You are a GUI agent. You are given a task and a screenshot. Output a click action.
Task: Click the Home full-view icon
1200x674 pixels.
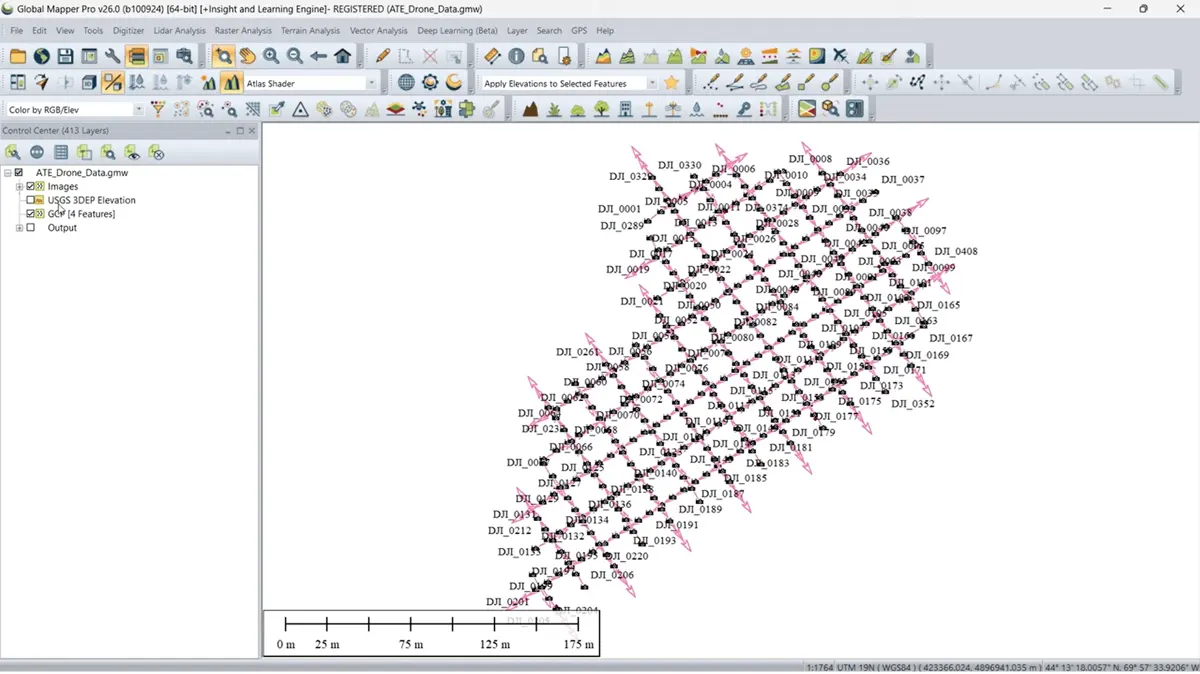click(x=343, y=56)
